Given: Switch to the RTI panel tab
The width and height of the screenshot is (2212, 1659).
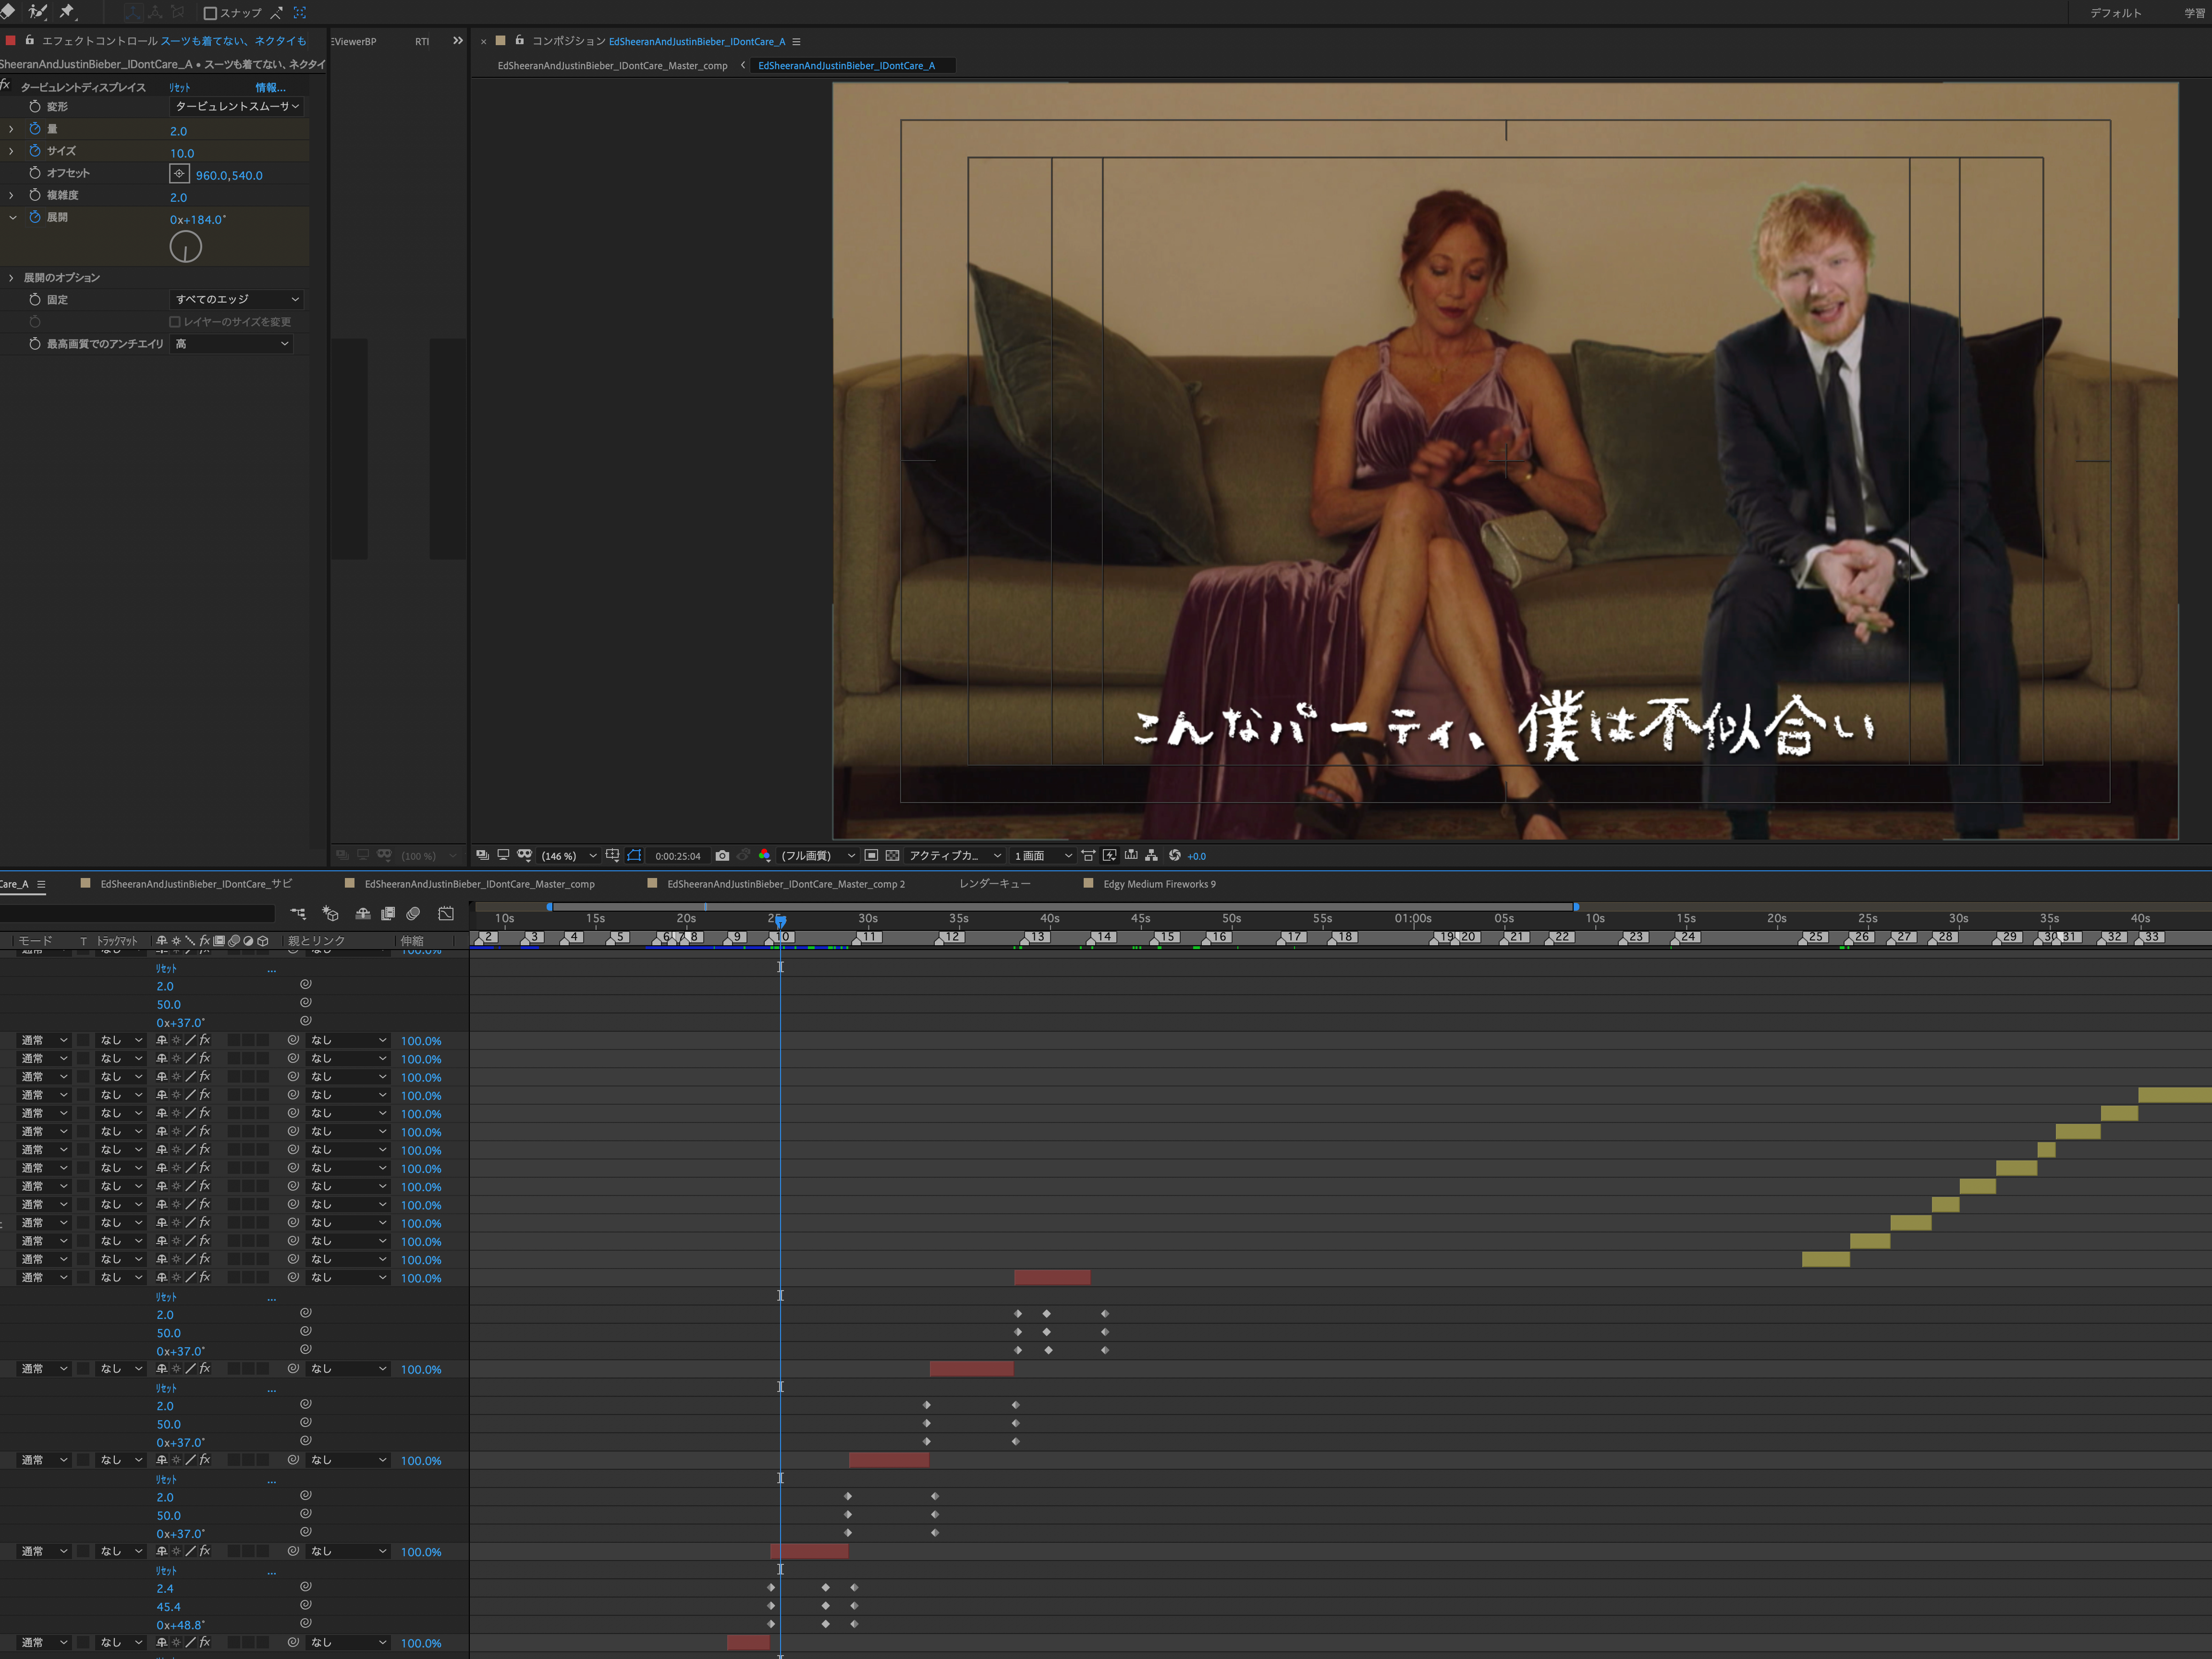Looking at the screenshot, I should click(x=422, y=42).
